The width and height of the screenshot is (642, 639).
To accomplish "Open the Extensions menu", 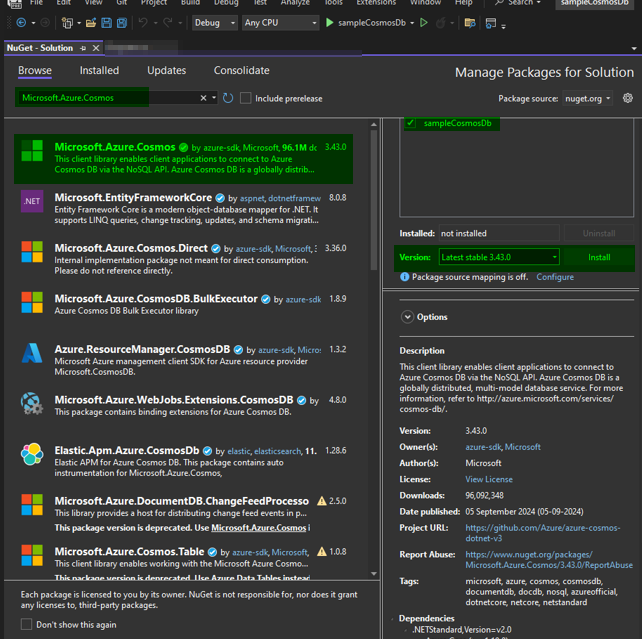I will 376,2.
